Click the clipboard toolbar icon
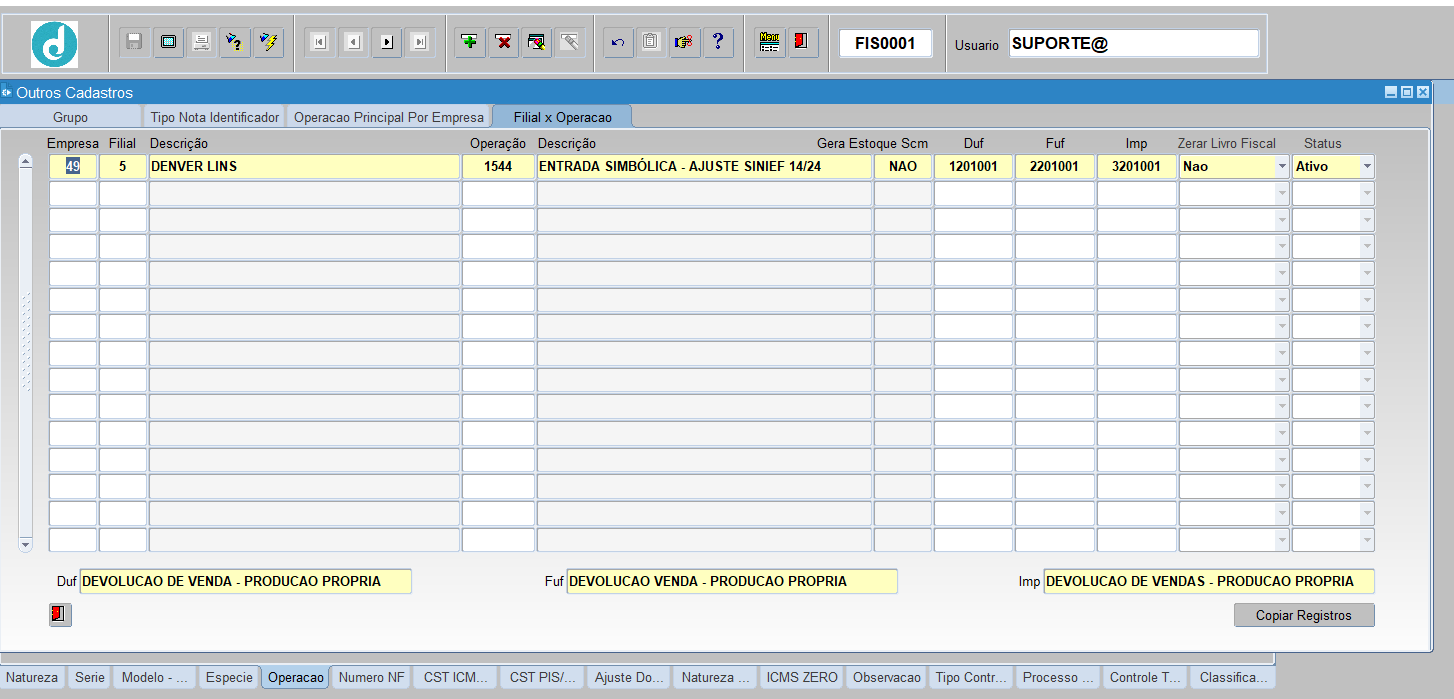This screenshot has height=699, width=1454. coord(651,42)
